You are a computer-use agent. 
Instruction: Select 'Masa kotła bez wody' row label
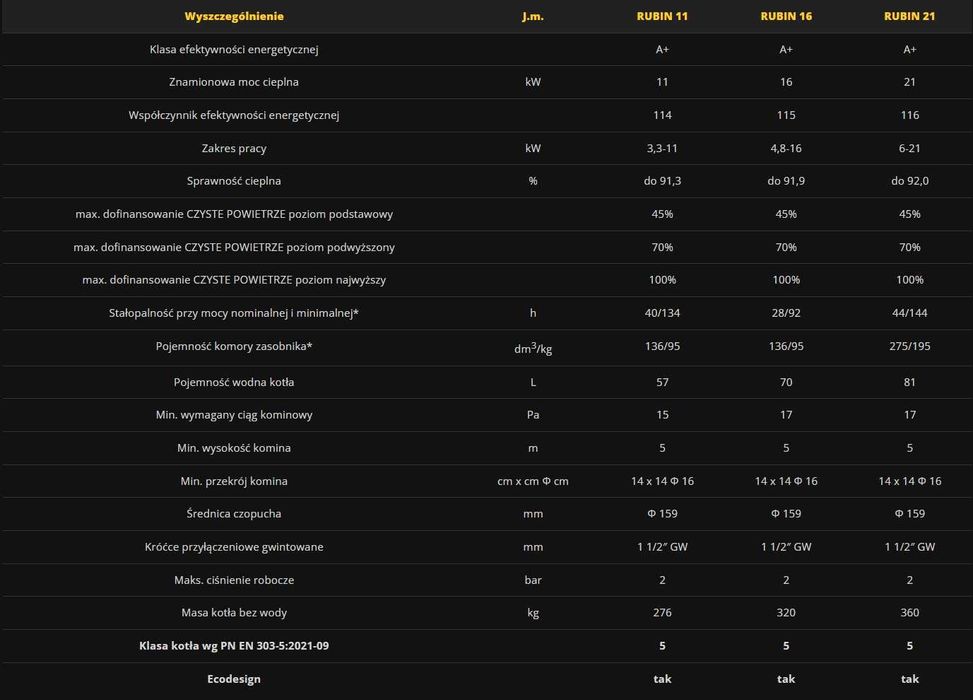tap(234, 613)
